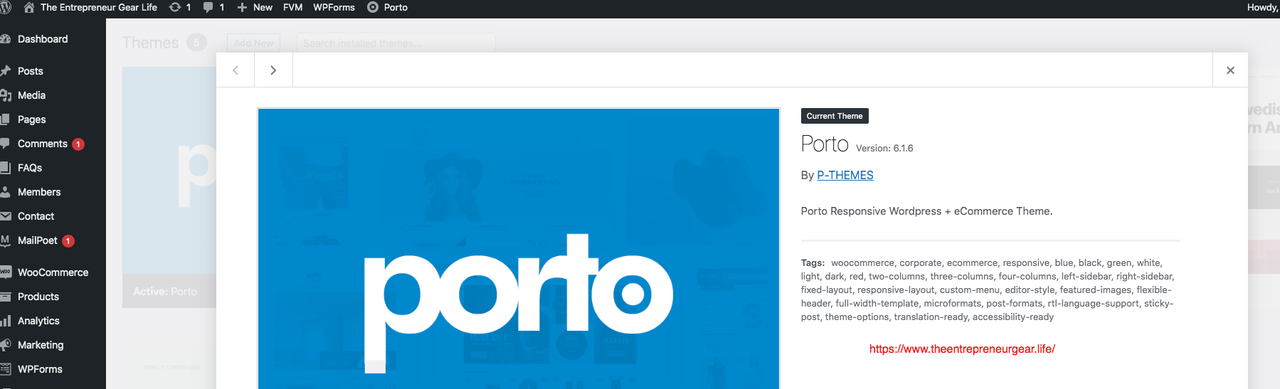Open comments bubble in admin bar
Screen dimensions: 1280x389
pos(213,7)
